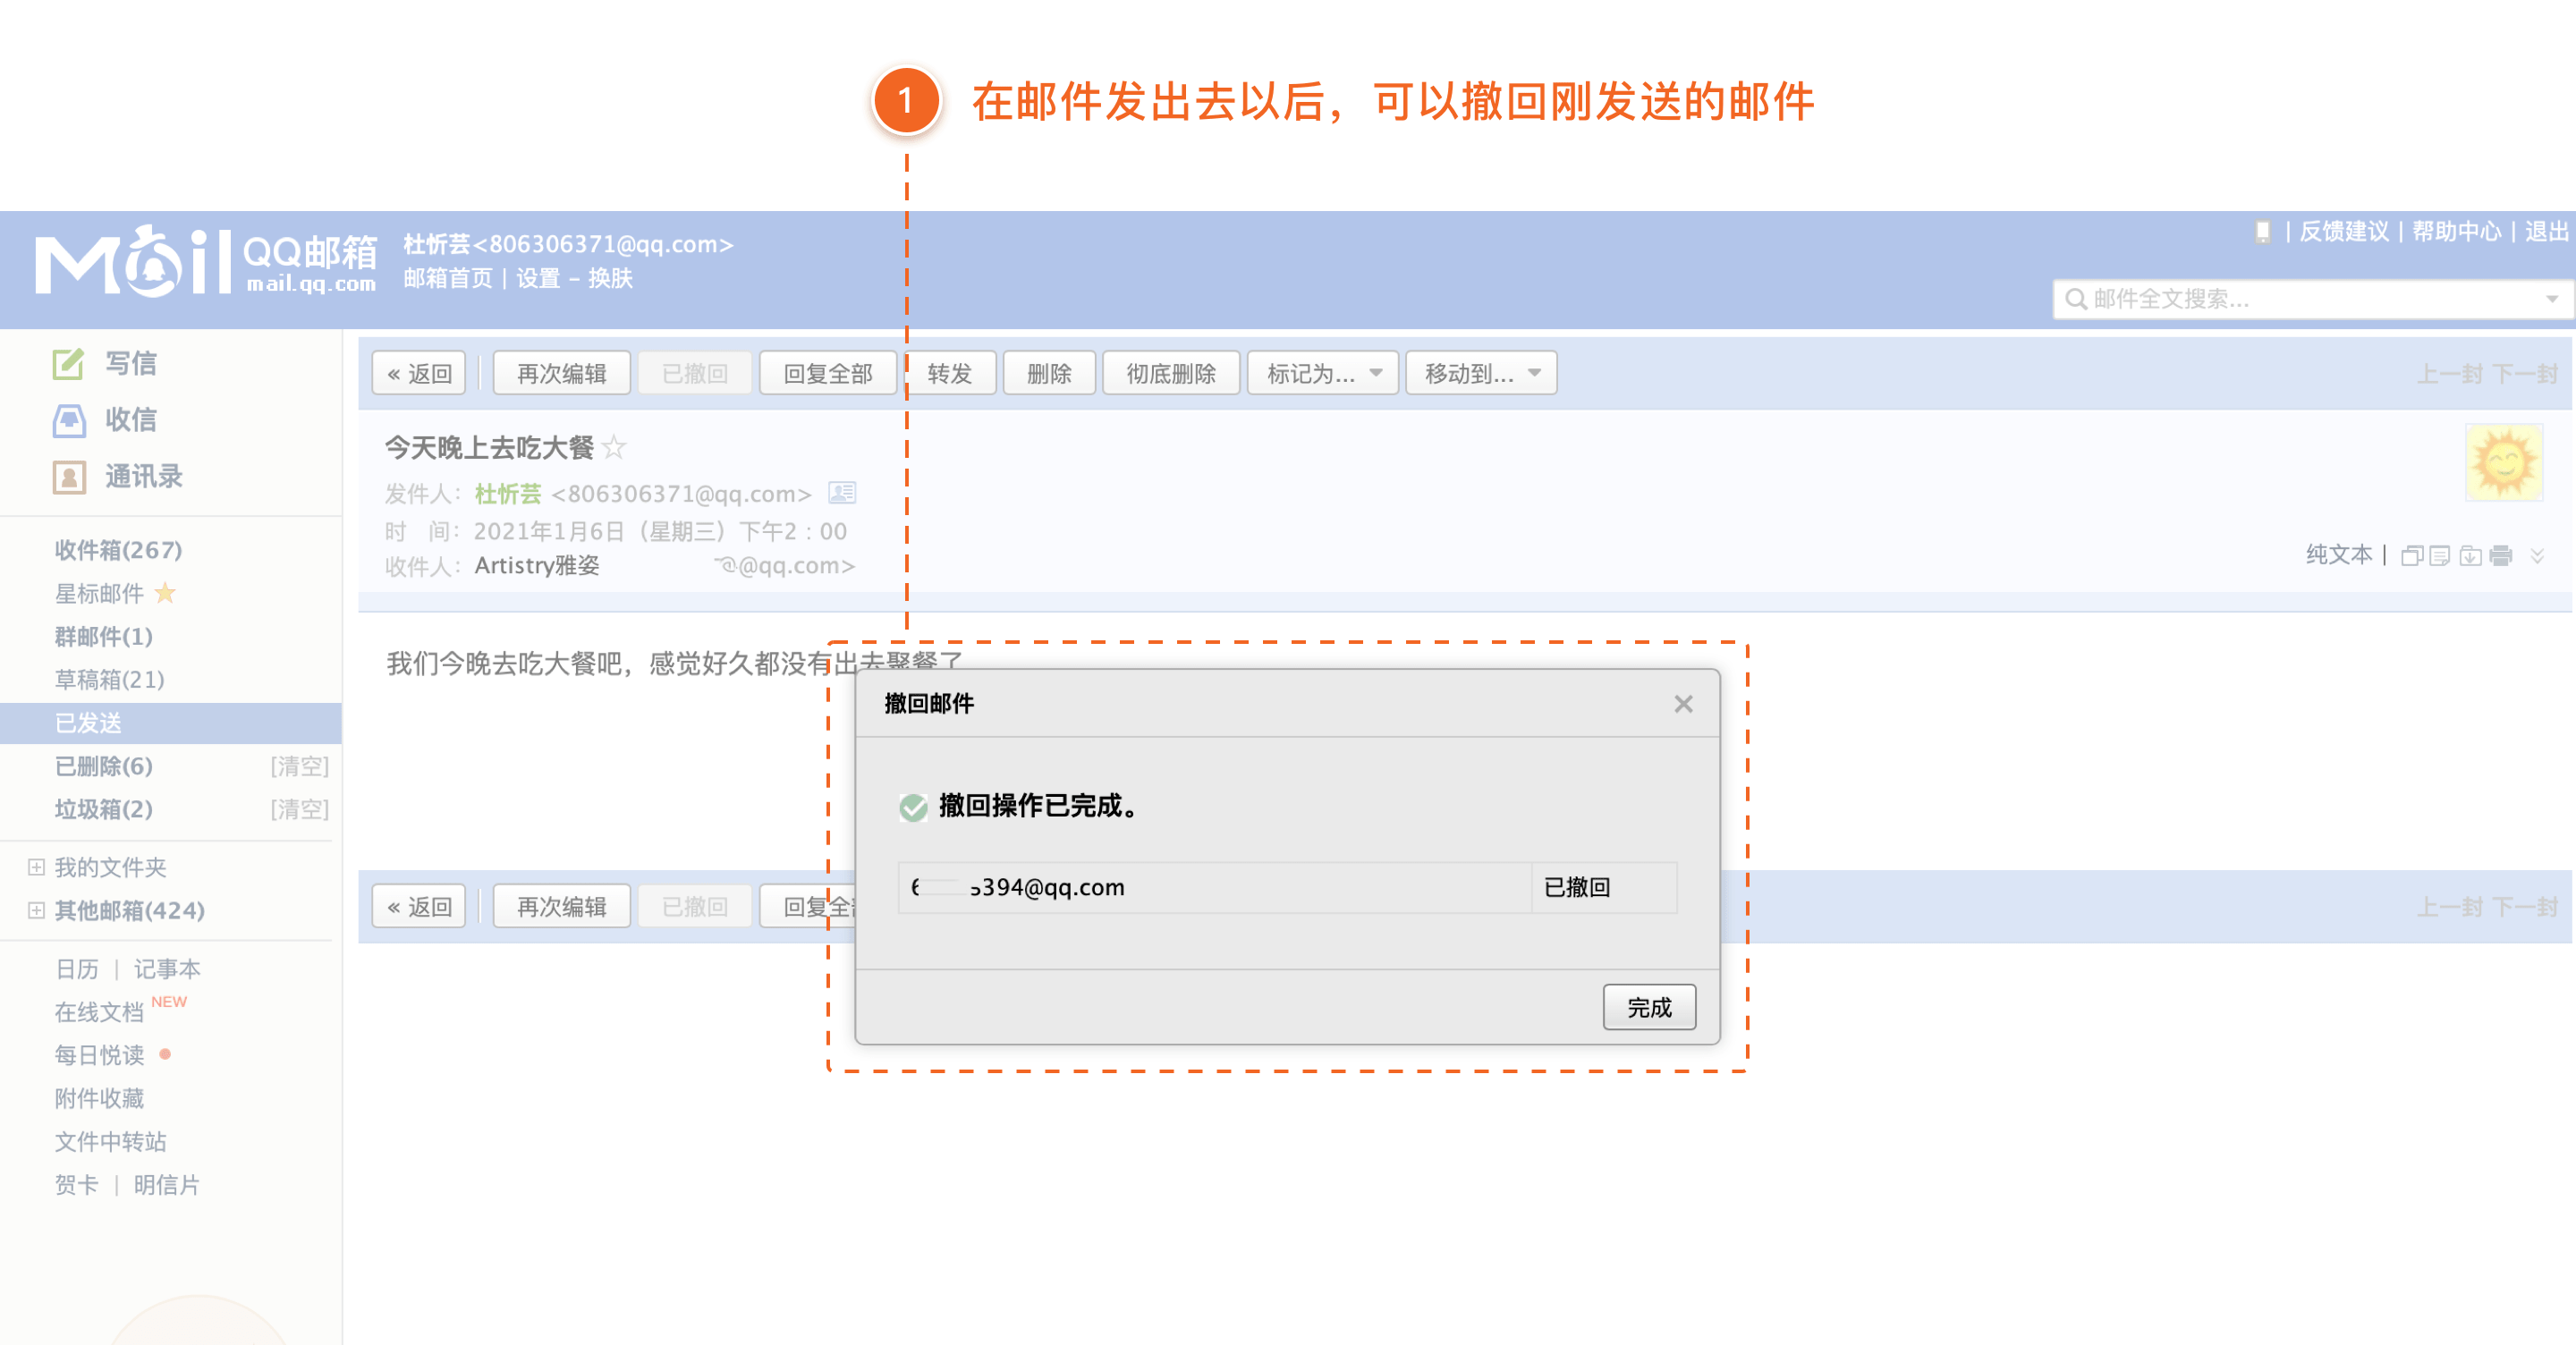The image size is (2576, 1345).
Task: Open the 移动到... dropdown
Action: coord(1480,373)
